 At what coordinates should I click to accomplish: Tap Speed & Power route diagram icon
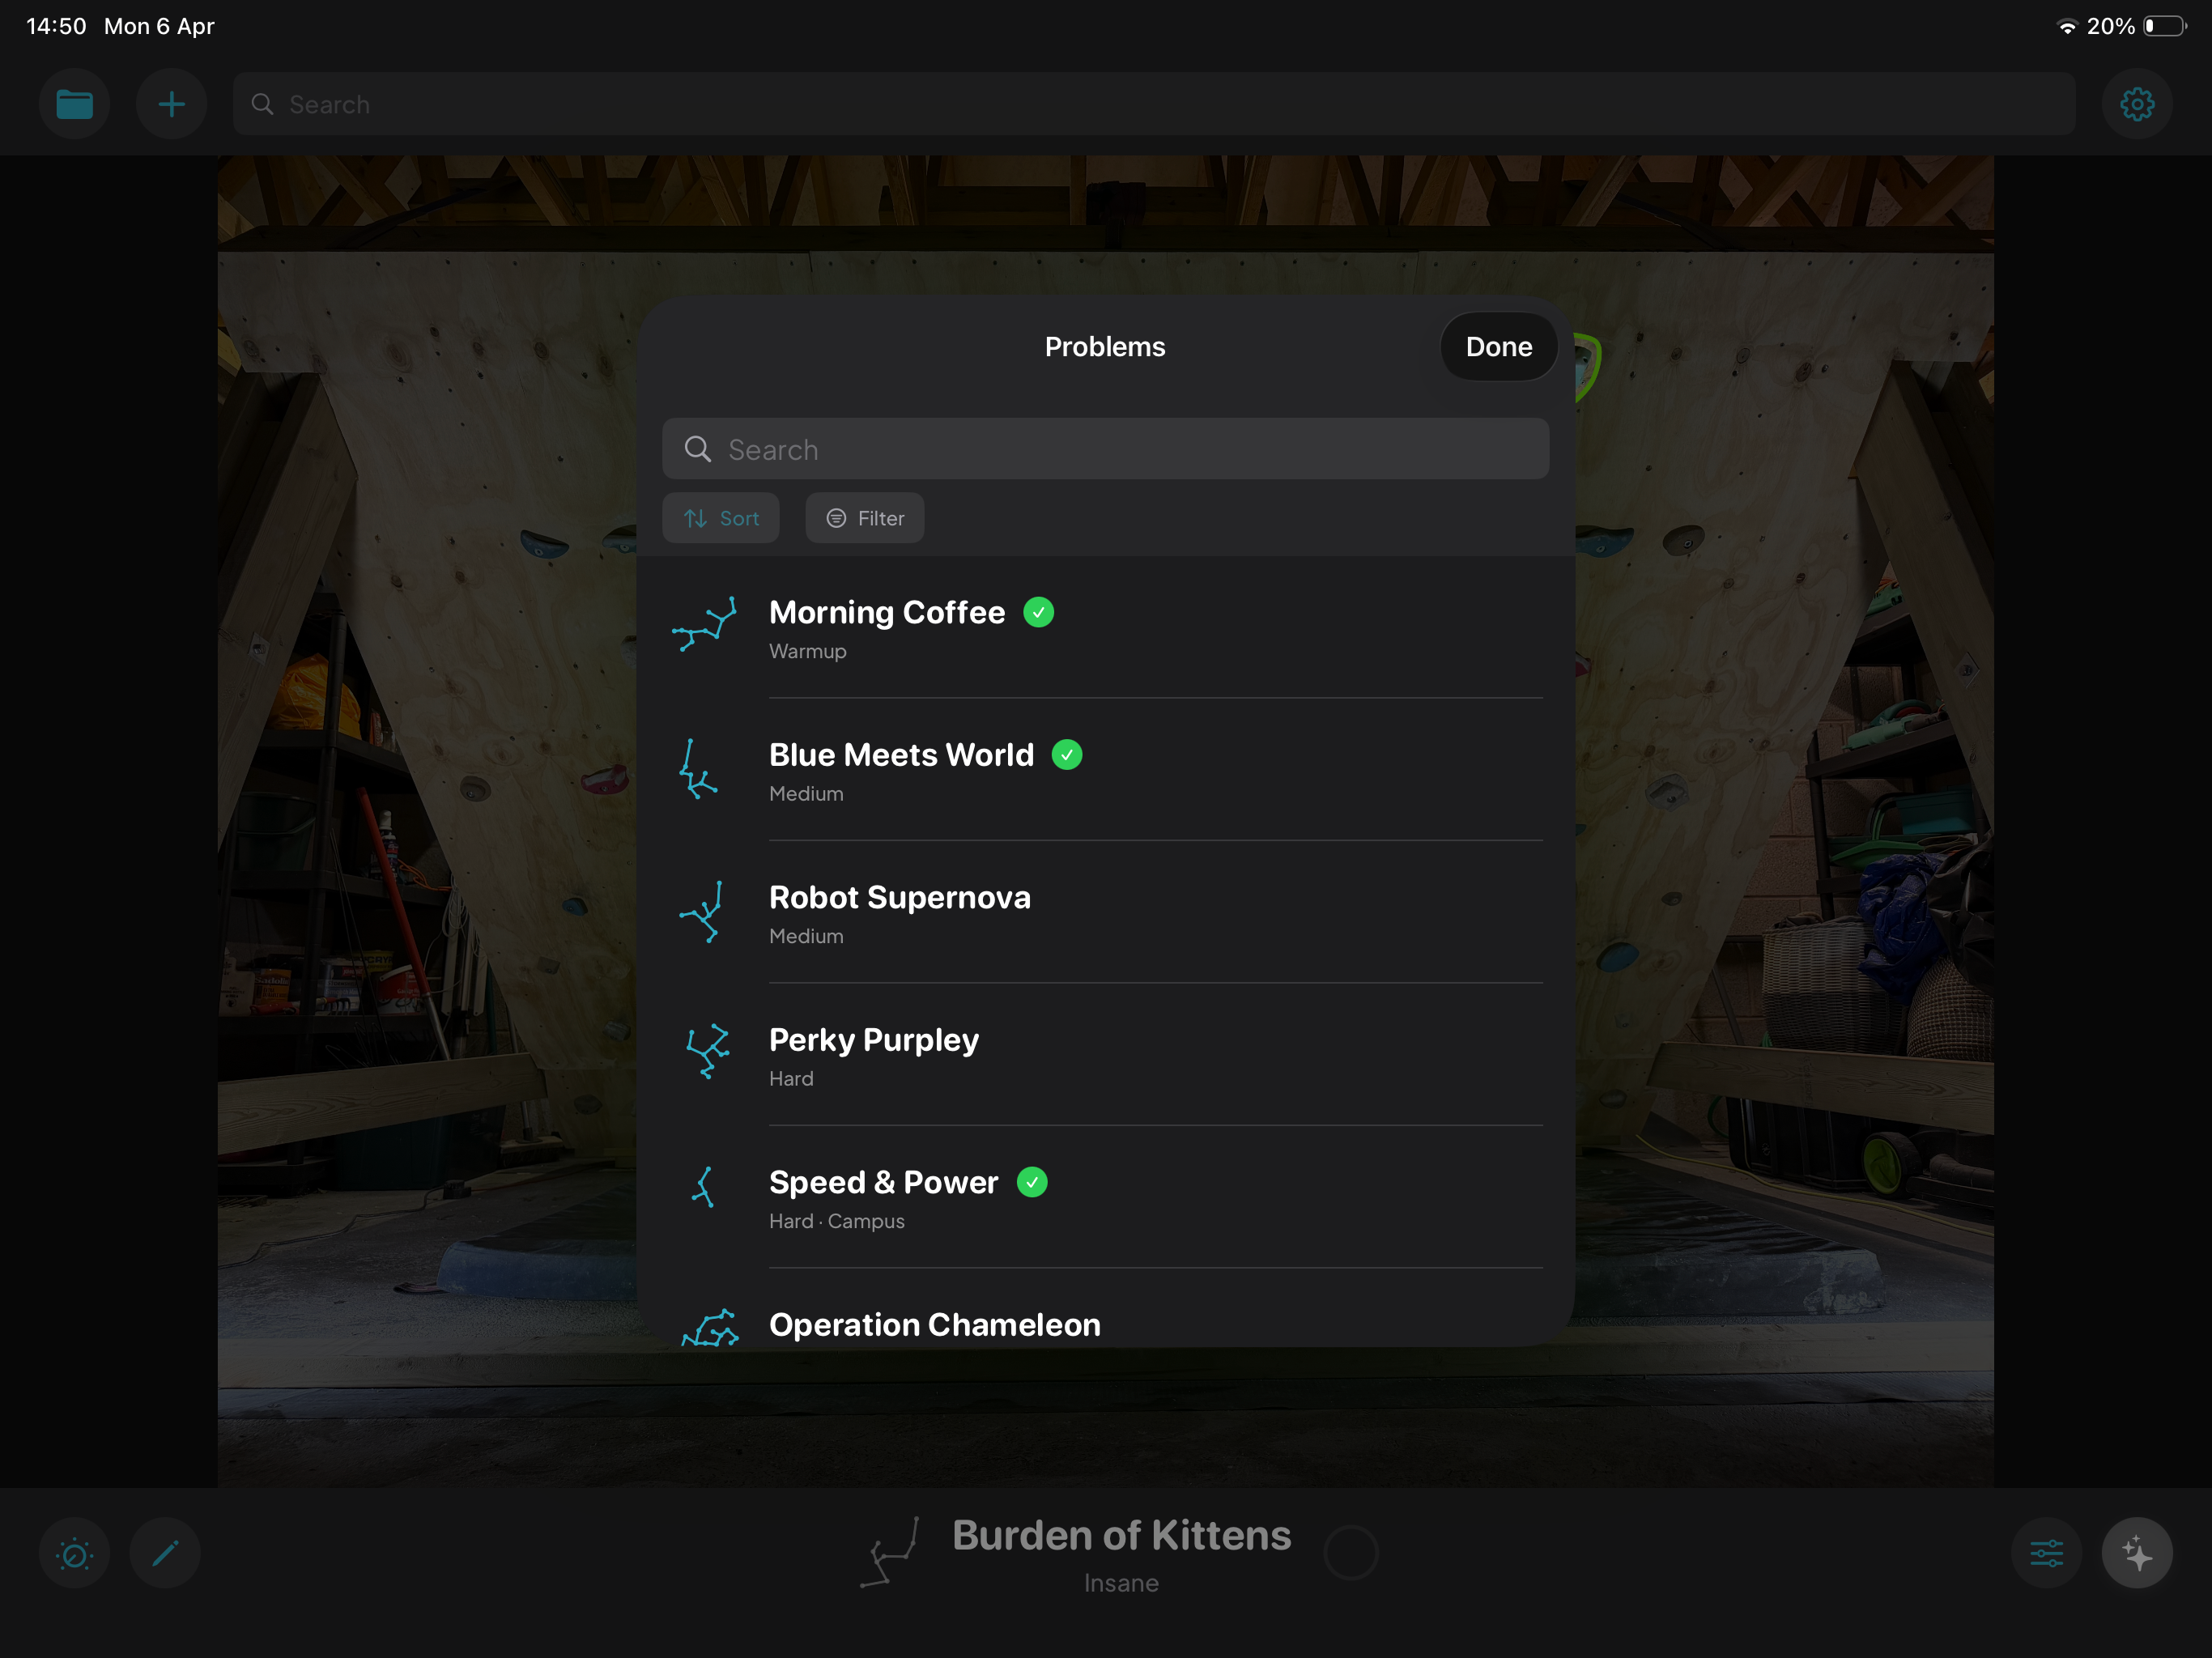pos(704,1188)
